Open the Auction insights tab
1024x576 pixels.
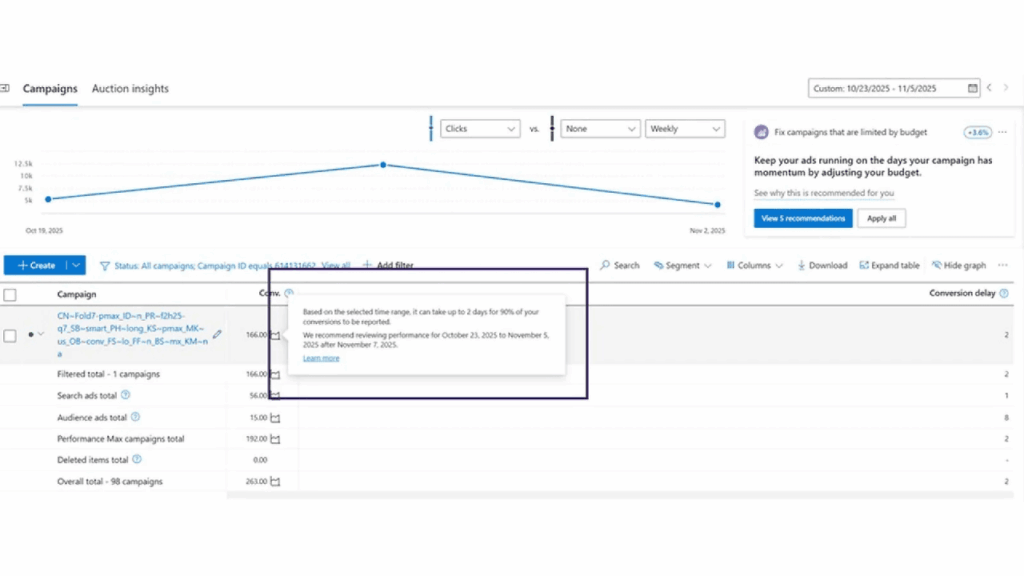pyautogui.click(x=130, y=88)
